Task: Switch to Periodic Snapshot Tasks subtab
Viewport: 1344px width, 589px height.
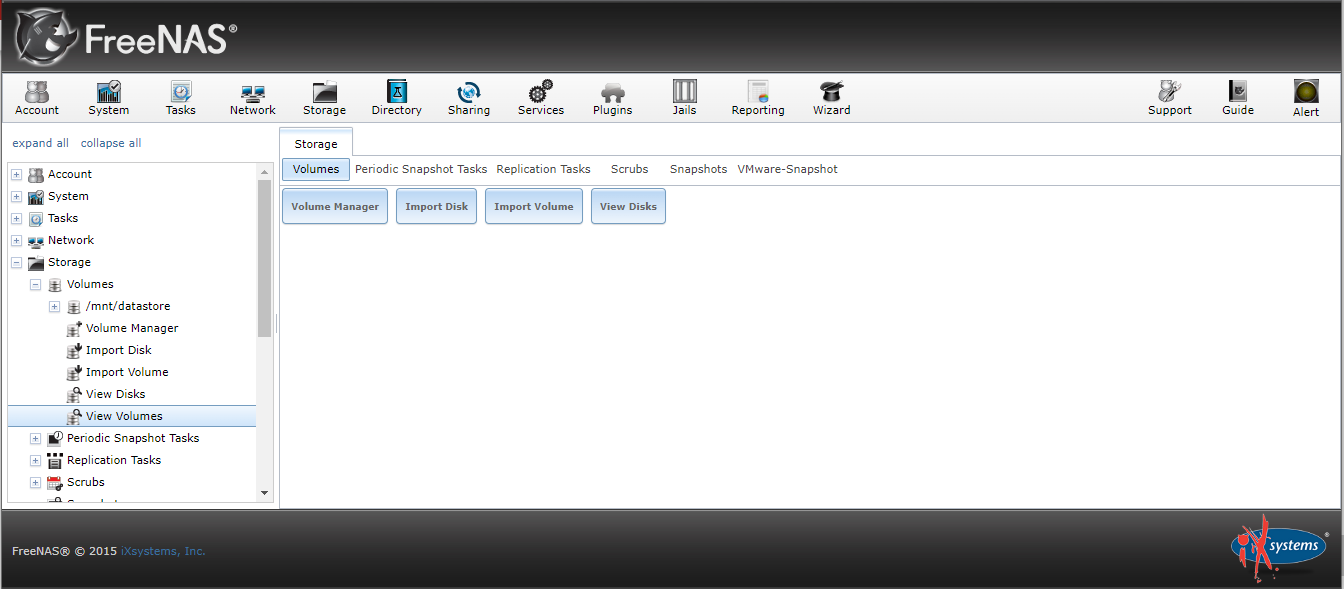Action: [421, 169]
